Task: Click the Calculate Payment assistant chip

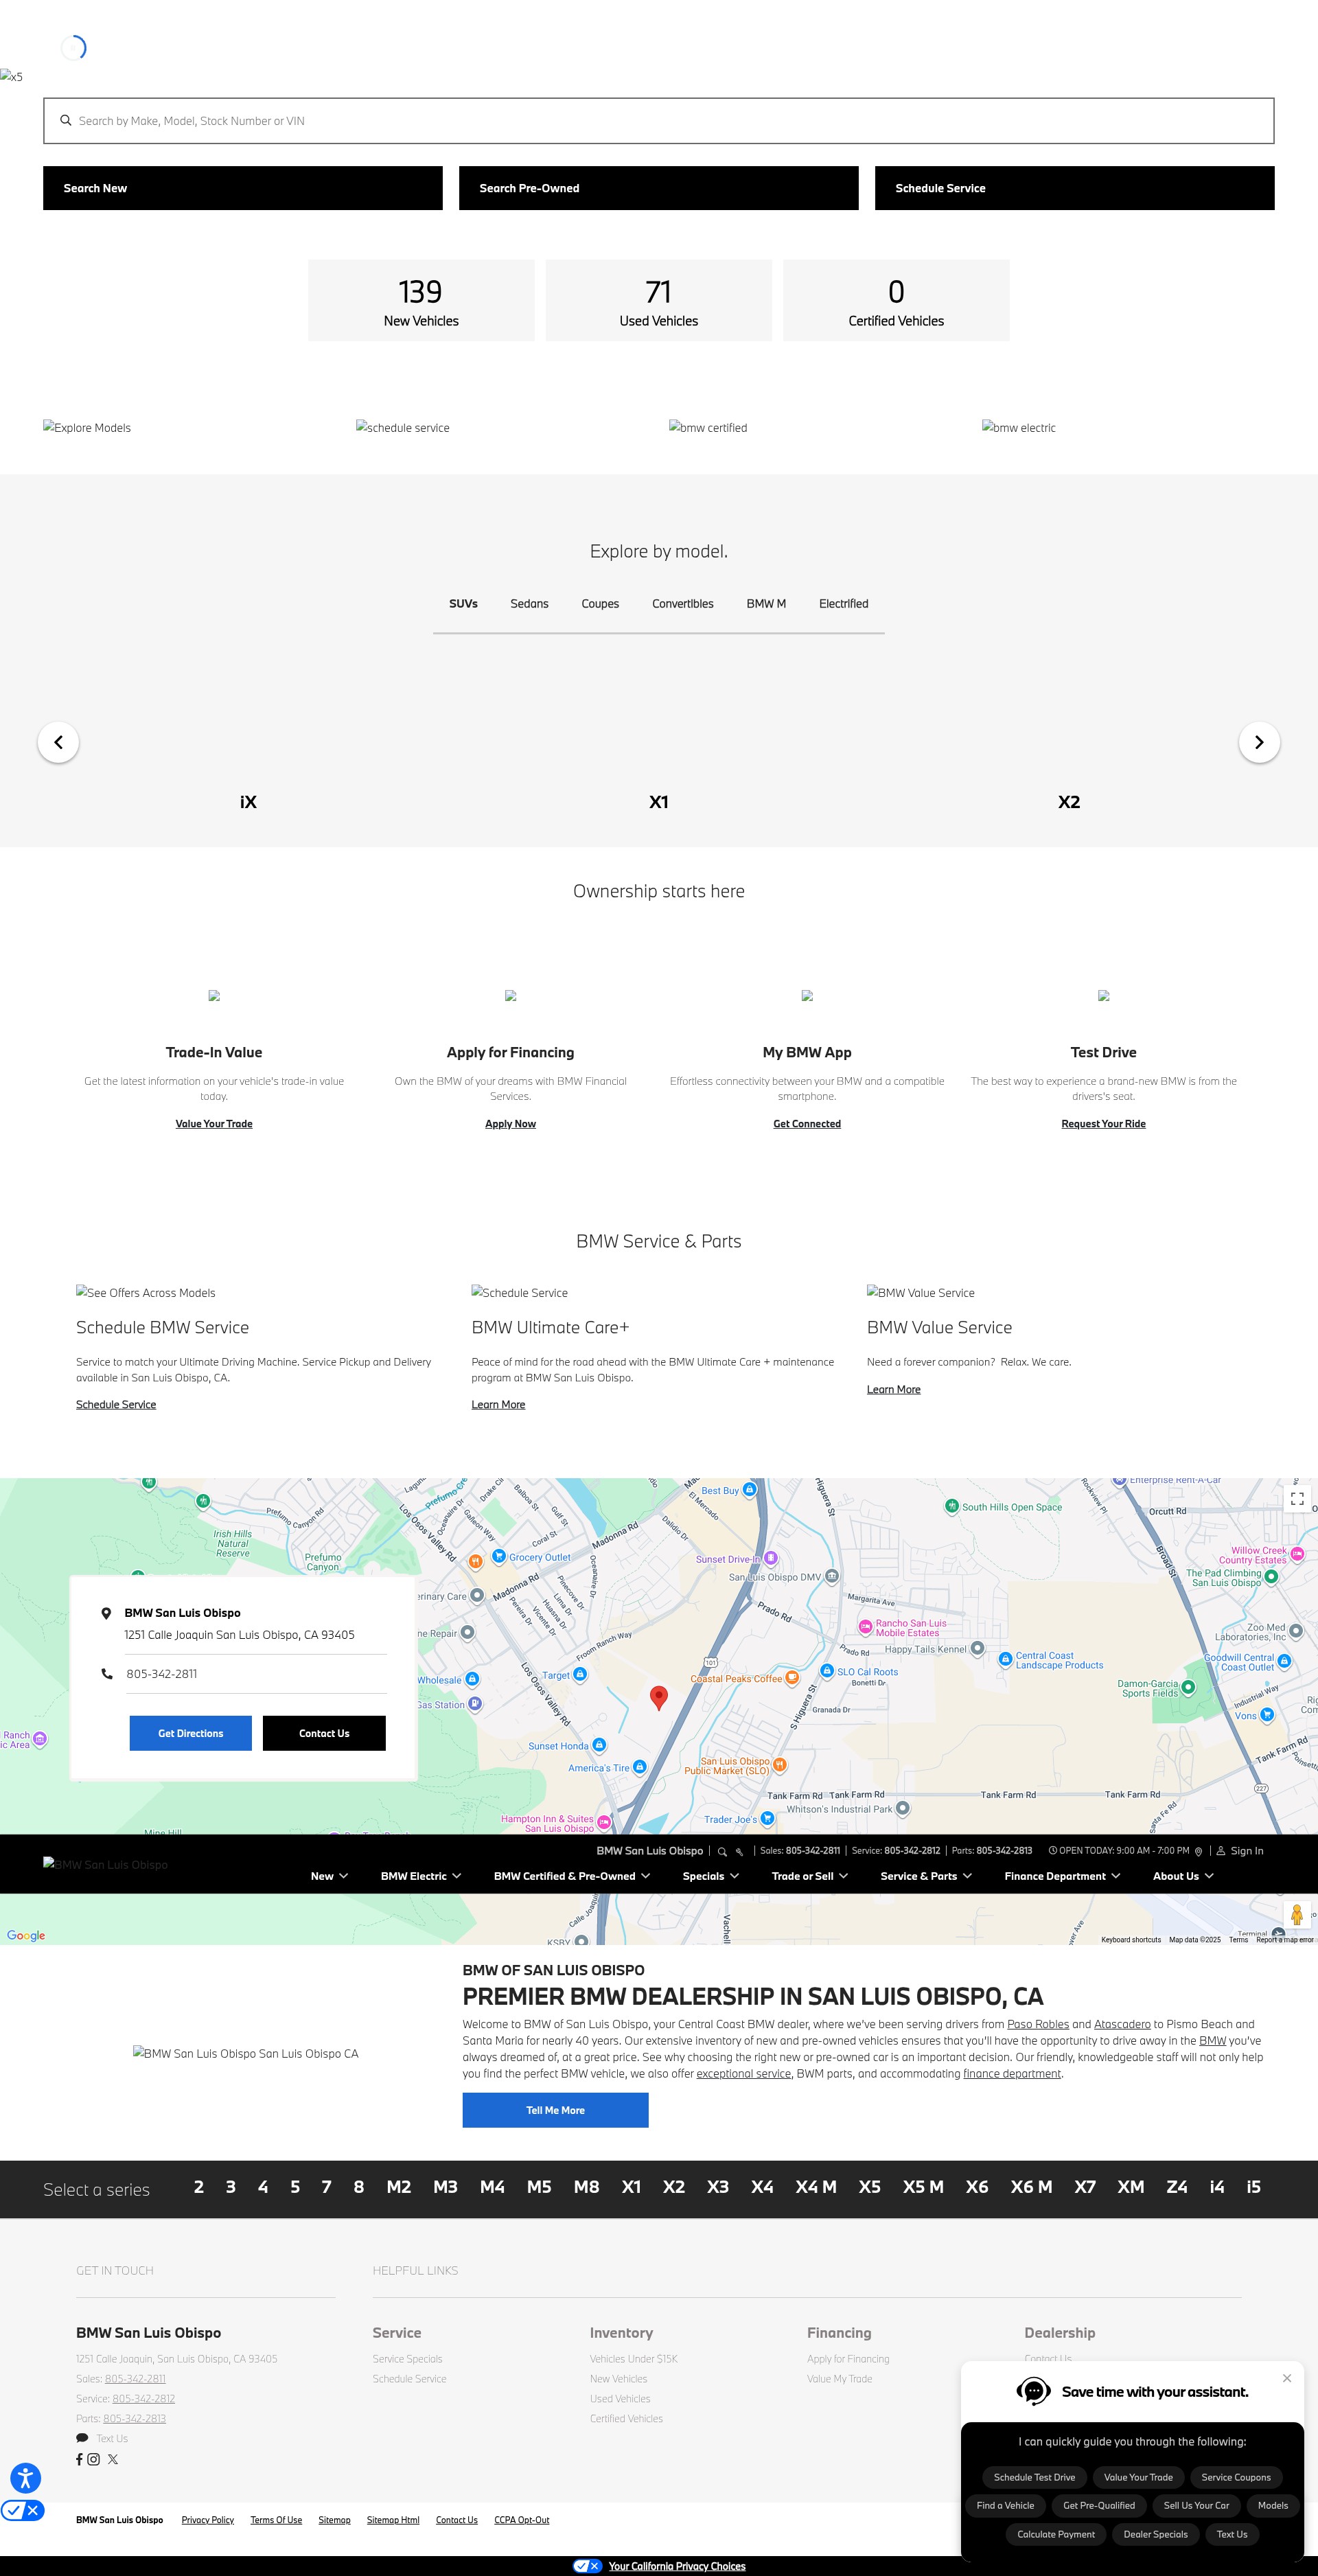Action: point(1056,2534)
